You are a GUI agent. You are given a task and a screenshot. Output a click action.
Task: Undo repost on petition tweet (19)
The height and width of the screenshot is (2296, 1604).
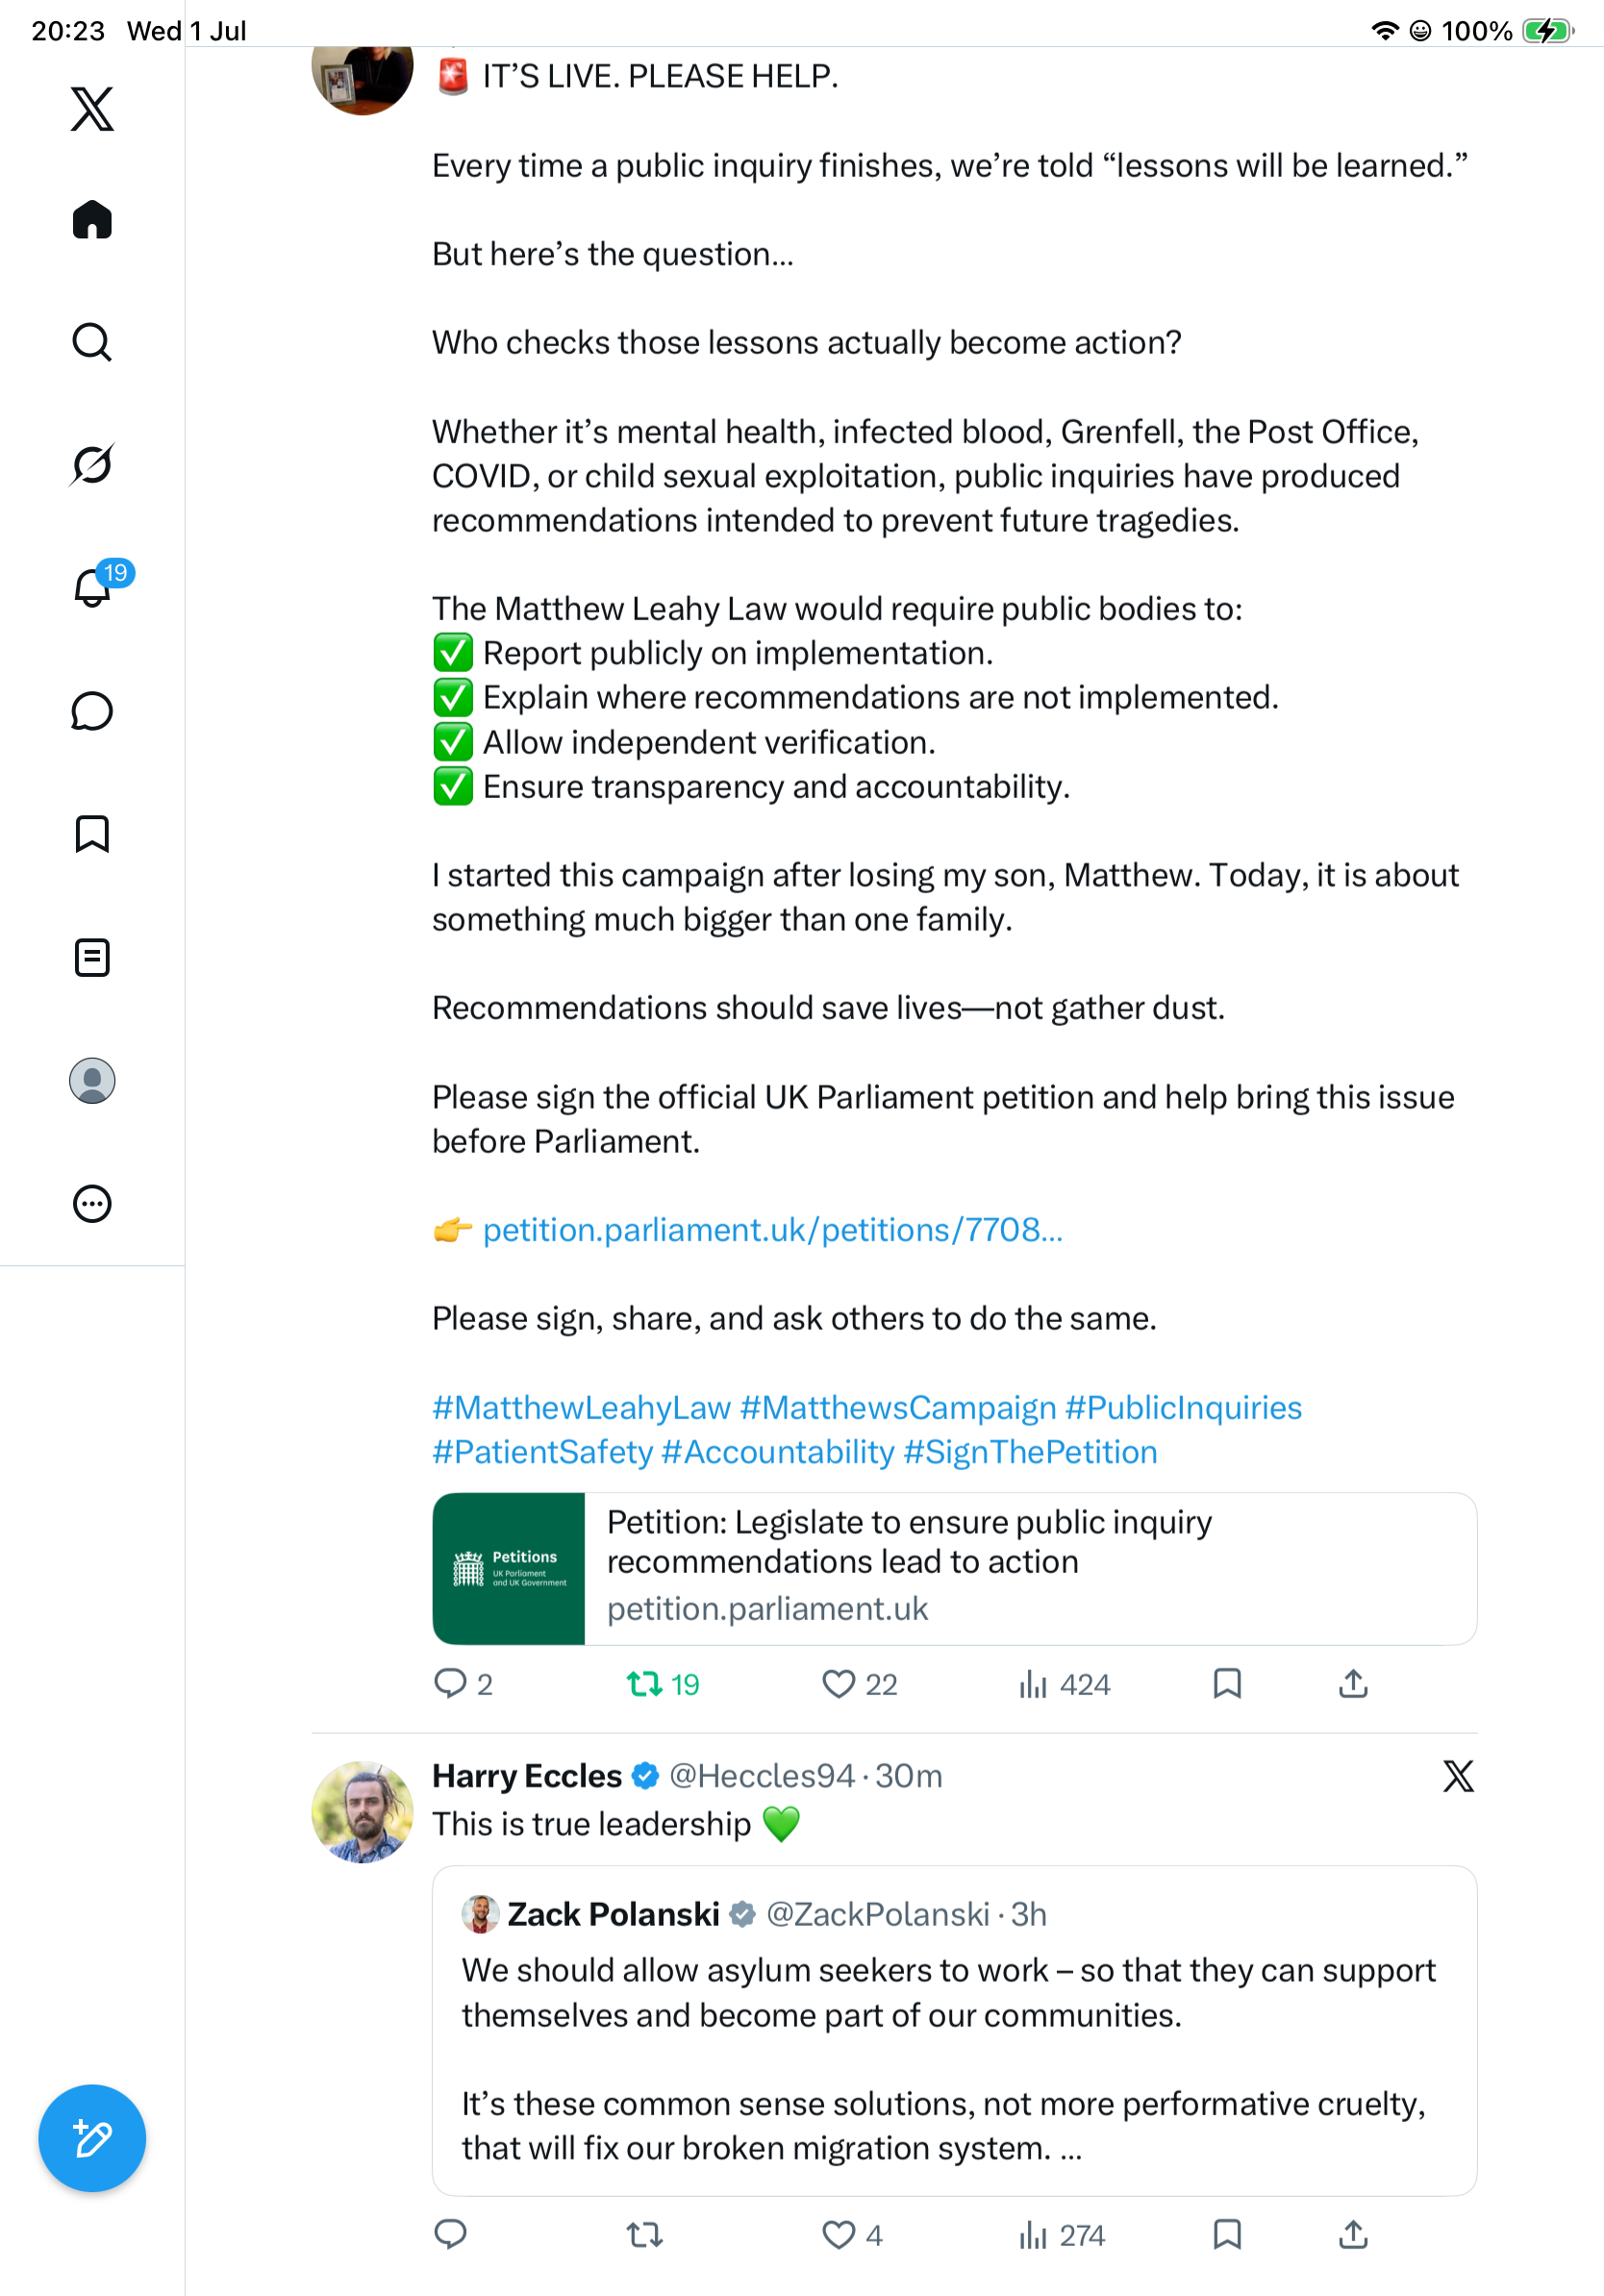[x=662, y=1685]
